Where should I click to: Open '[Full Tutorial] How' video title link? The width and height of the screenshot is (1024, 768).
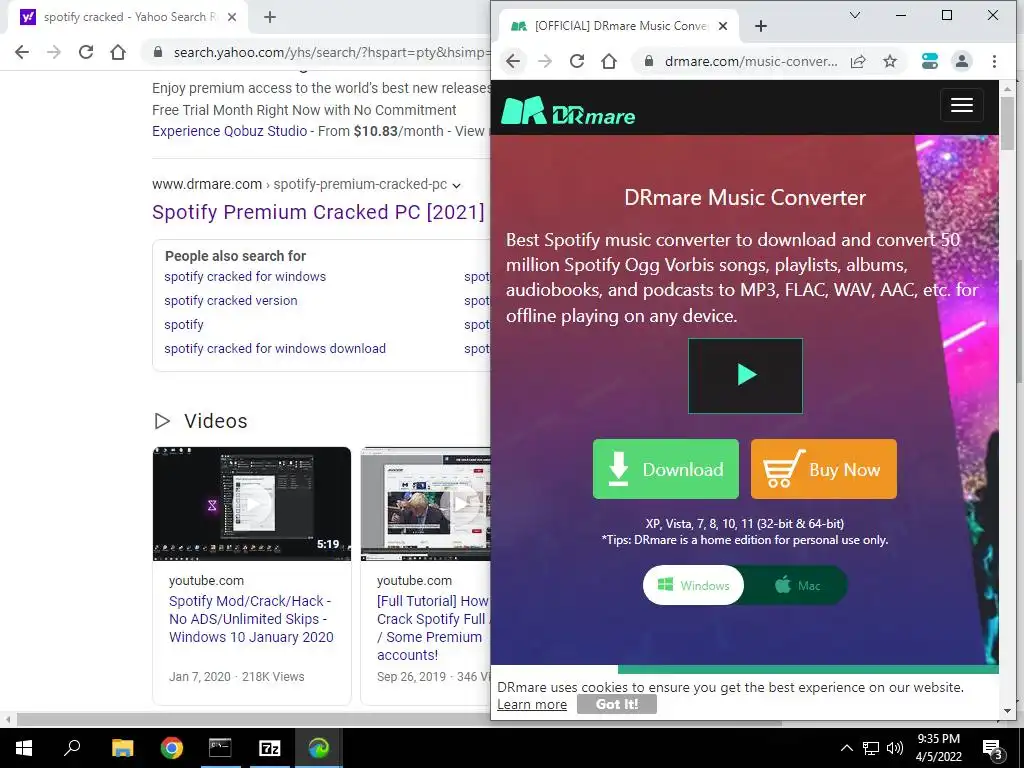[x=432, y=628]
